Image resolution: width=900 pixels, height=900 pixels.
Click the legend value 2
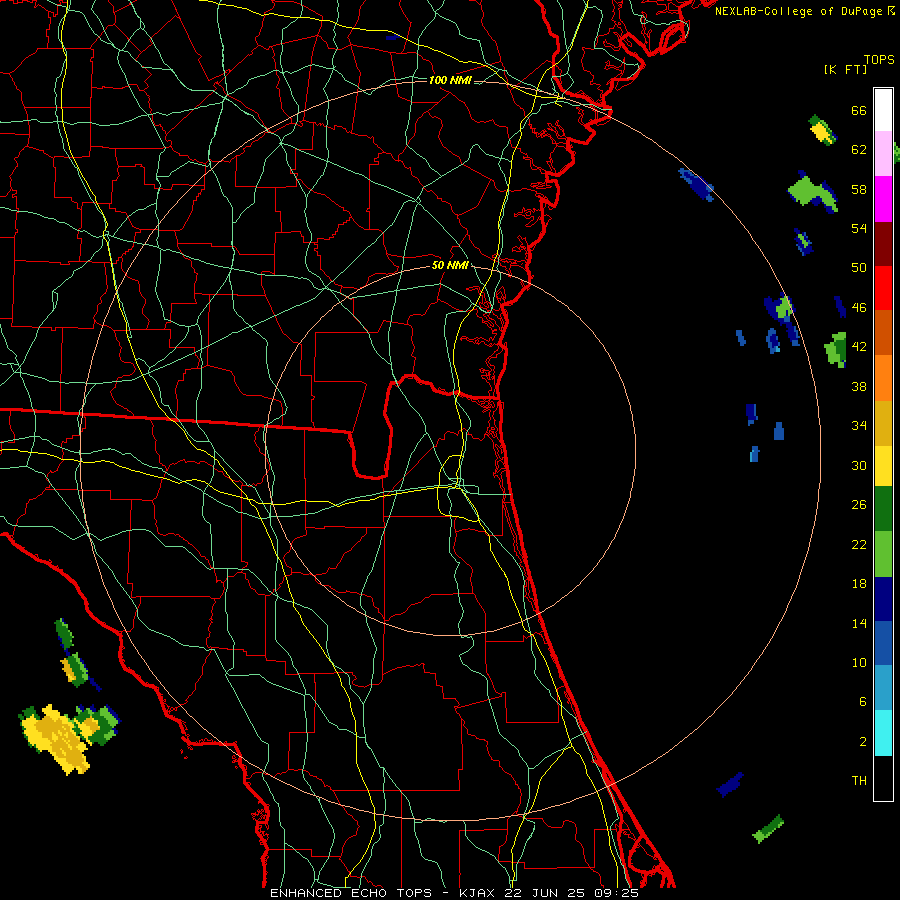click(863, 742)
